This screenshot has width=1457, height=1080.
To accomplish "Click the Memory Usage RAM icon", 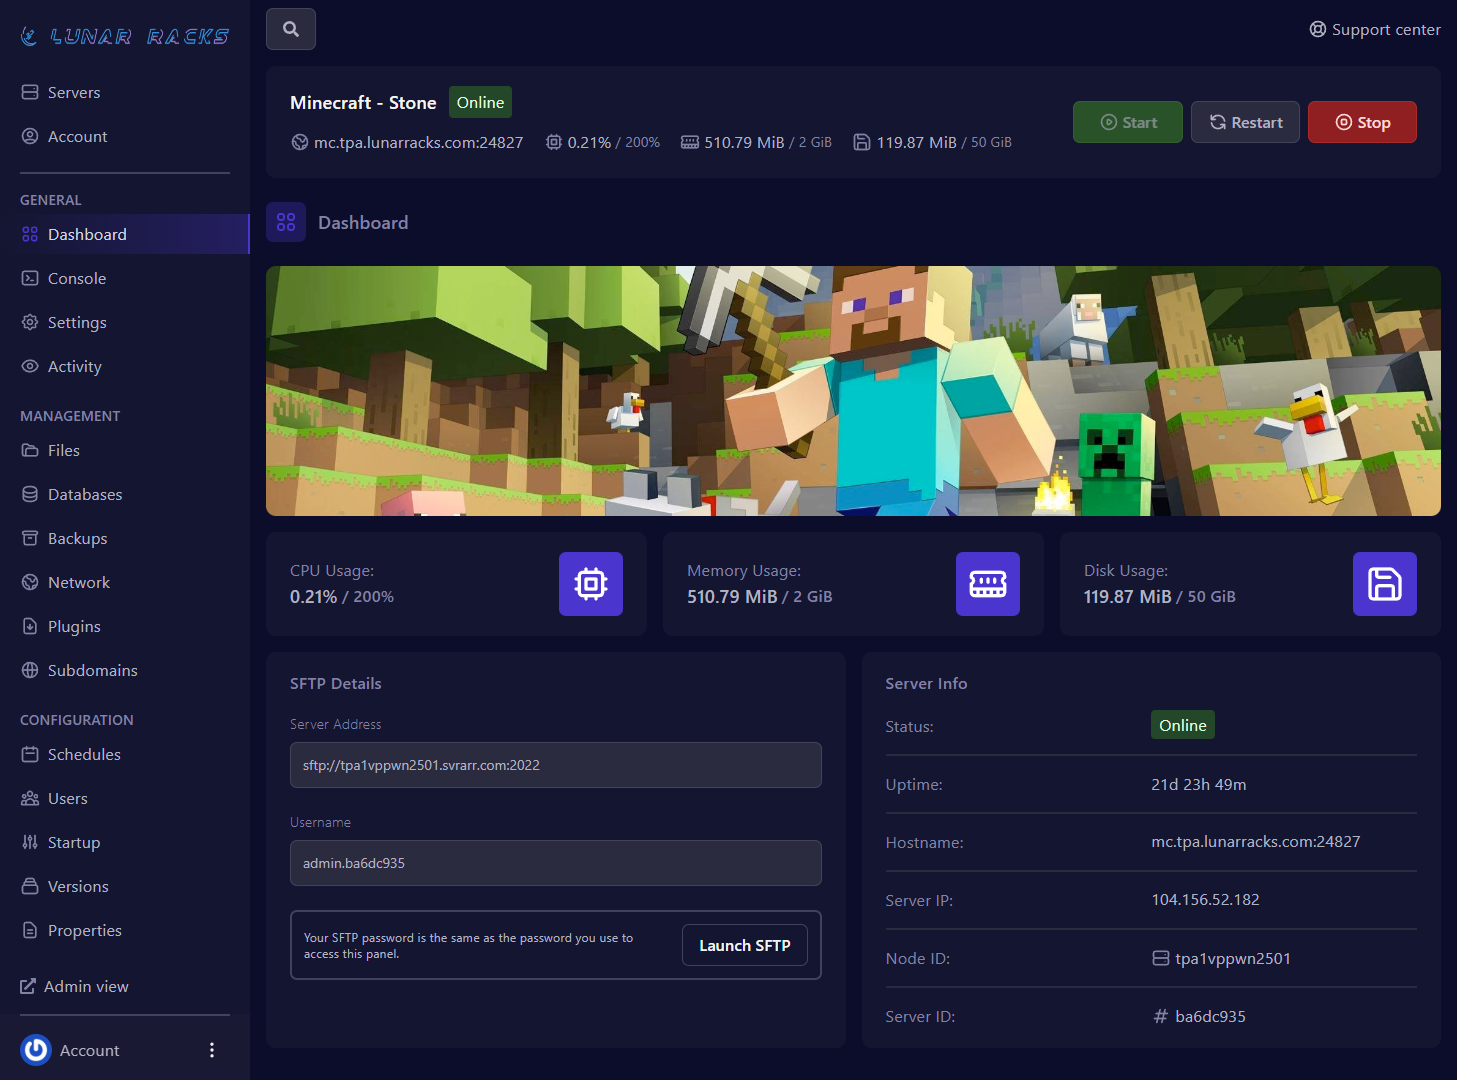I will coord(987,584).
